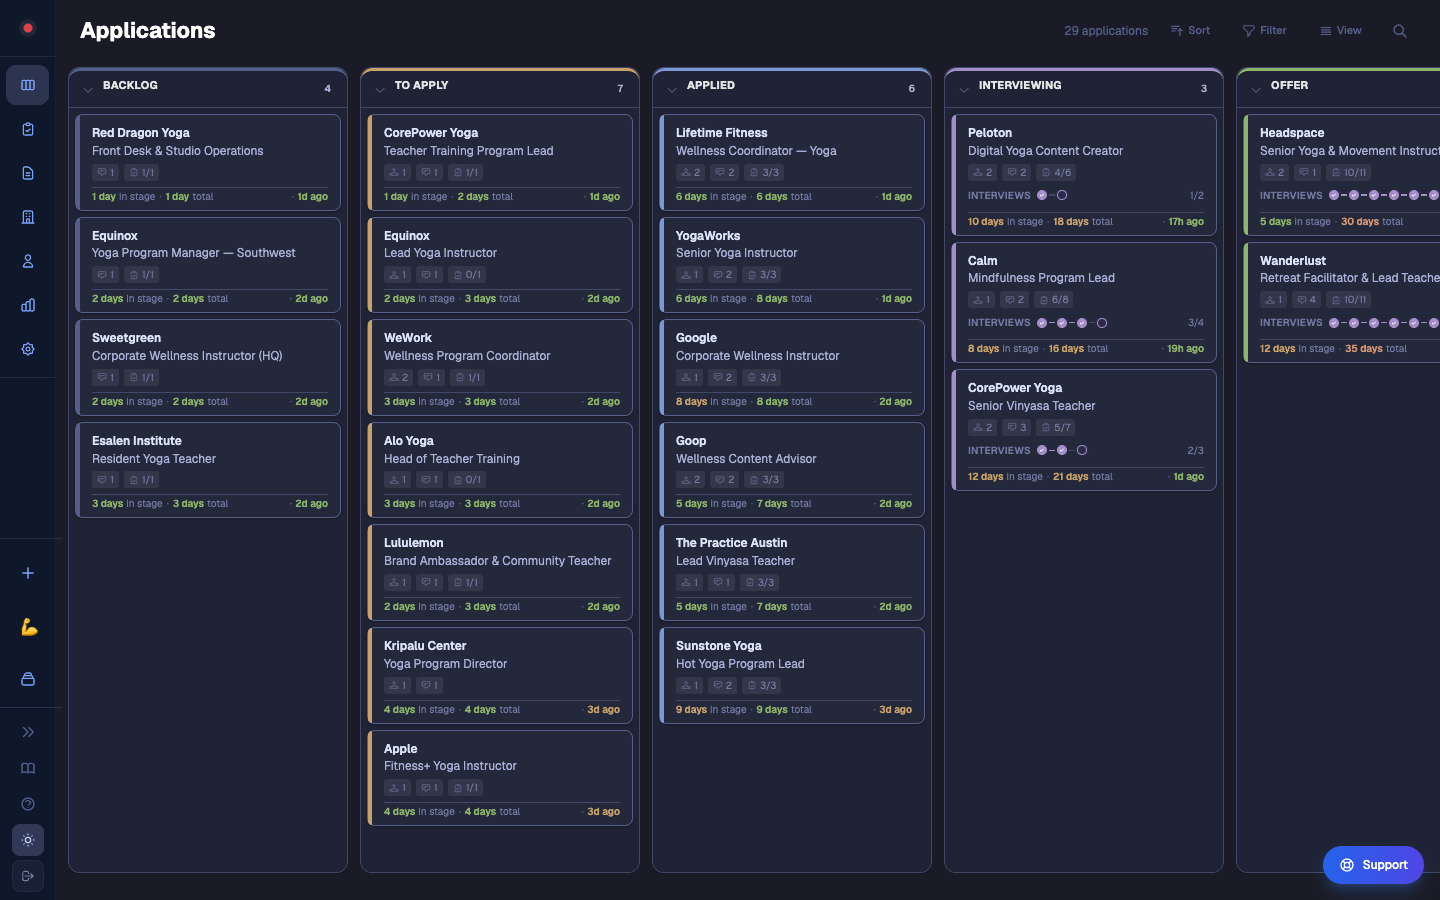This screenshot has width=1440, height=900.
Task: Click "Wellness Coordinator — Yoga" on Lifetime Fitness card
Action: pyautogui.click(x=756, y=151)
